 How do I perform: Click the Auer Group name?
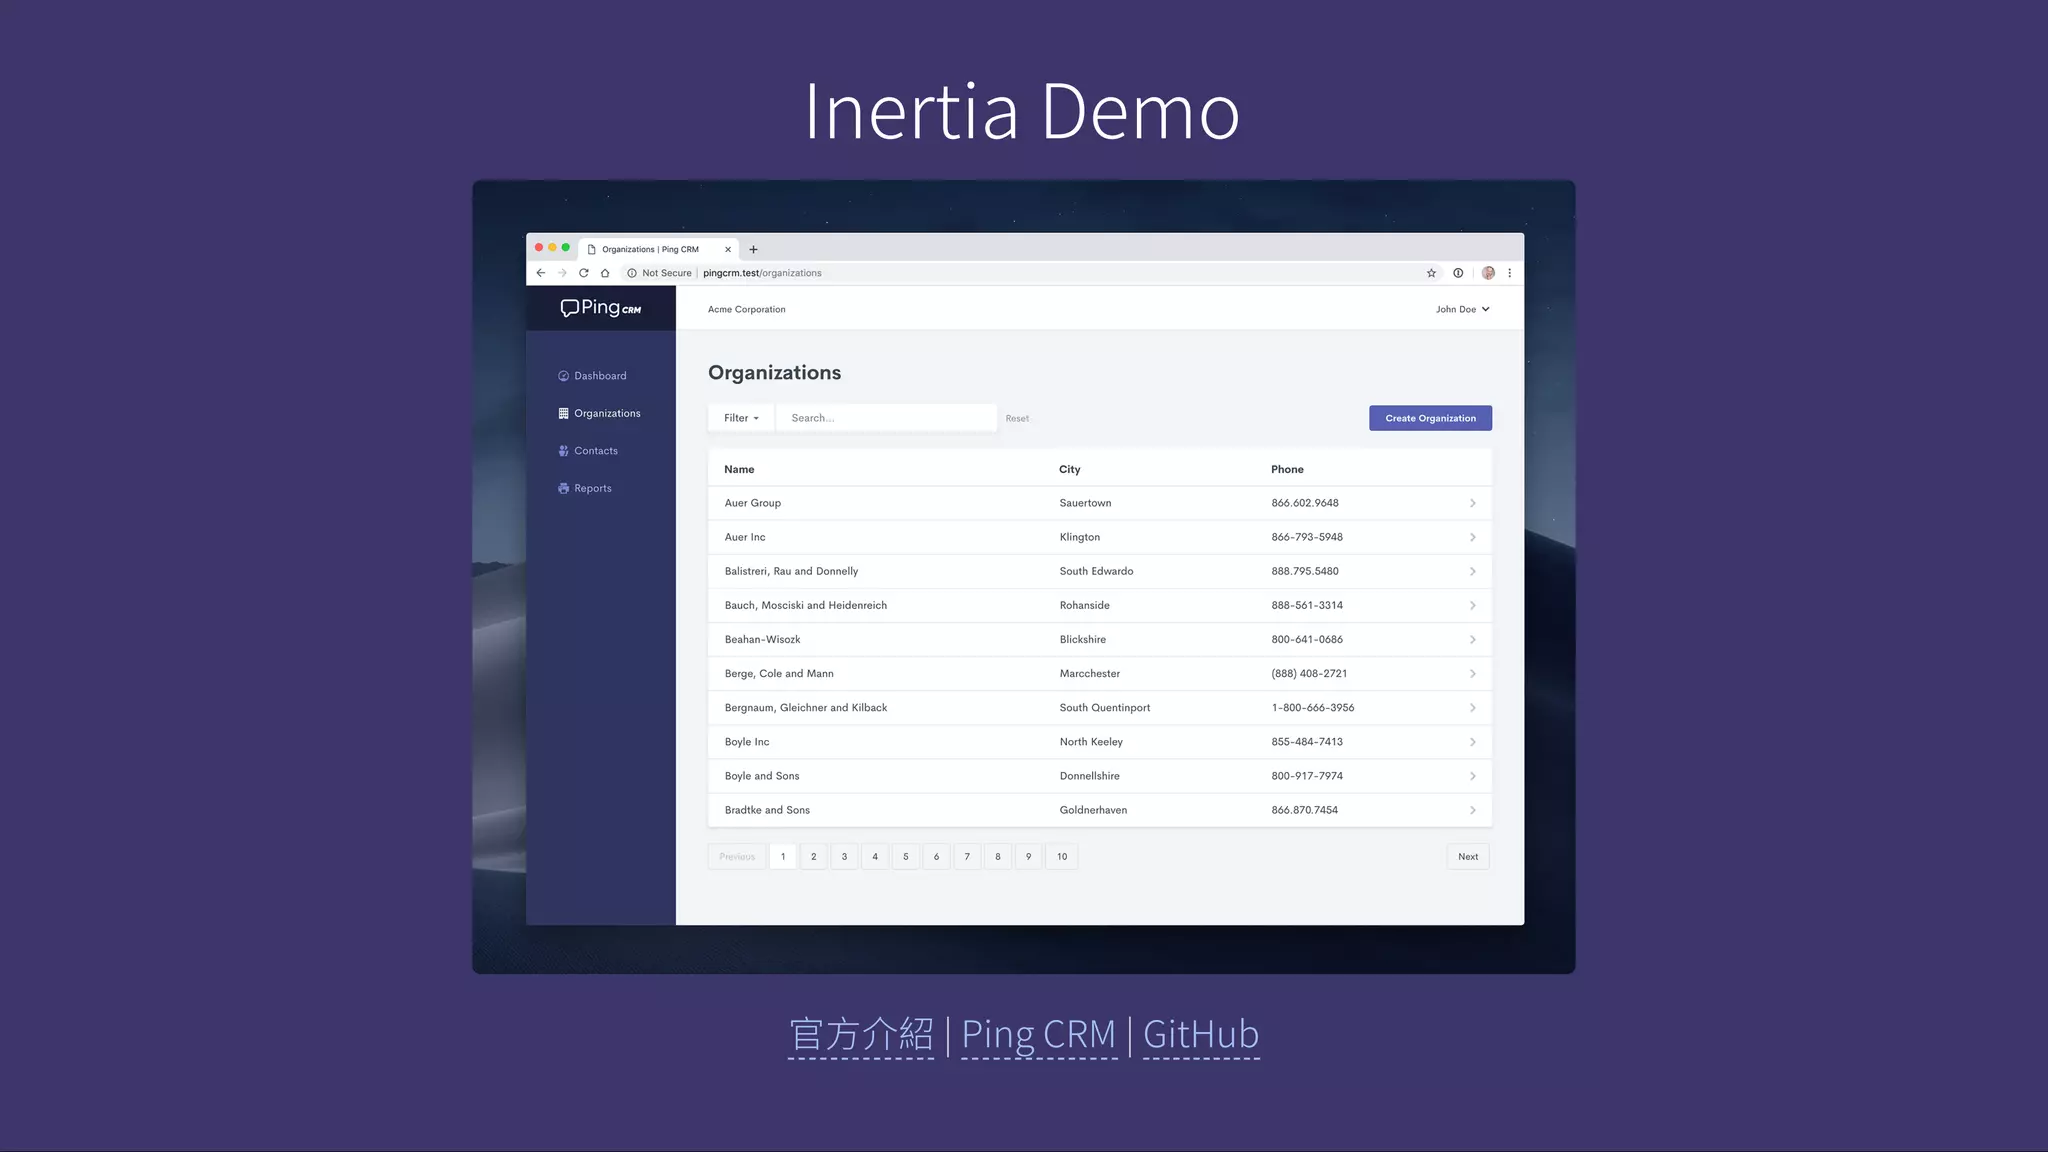point(753,503)
